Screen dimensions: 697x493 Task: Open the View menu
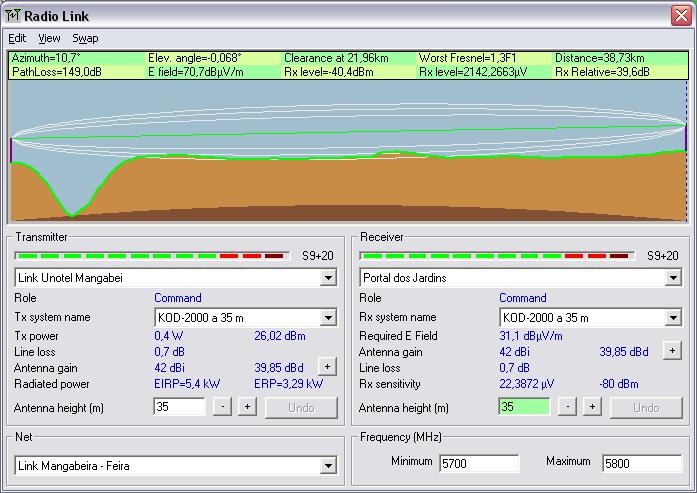tap(49, 38)
